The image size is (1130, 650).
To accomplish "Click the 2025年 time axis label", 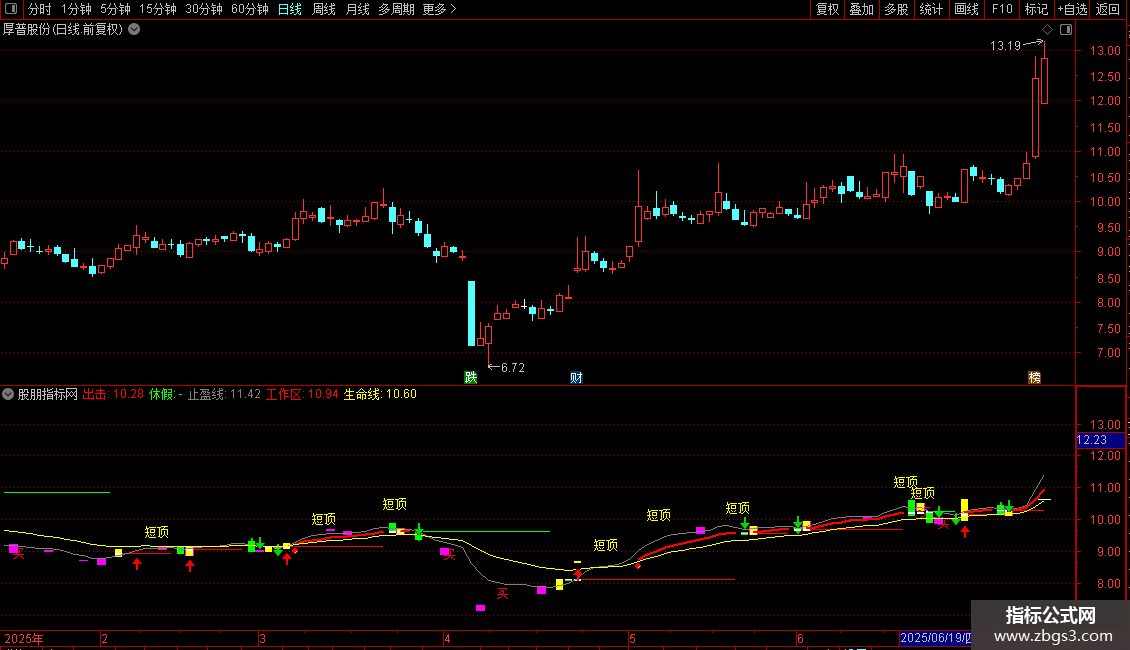I will pyautogui.click(x=23, y=638).
